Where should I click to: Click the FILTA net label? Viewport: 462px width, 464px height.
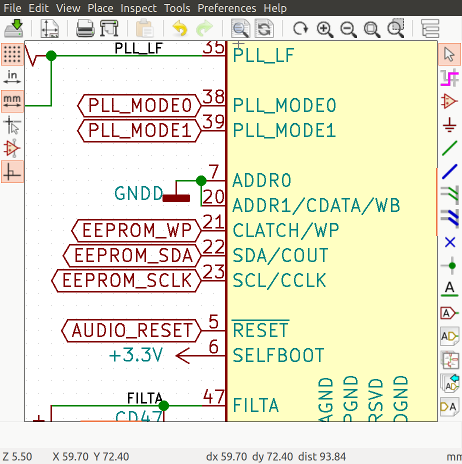click(x=145, y=398)
